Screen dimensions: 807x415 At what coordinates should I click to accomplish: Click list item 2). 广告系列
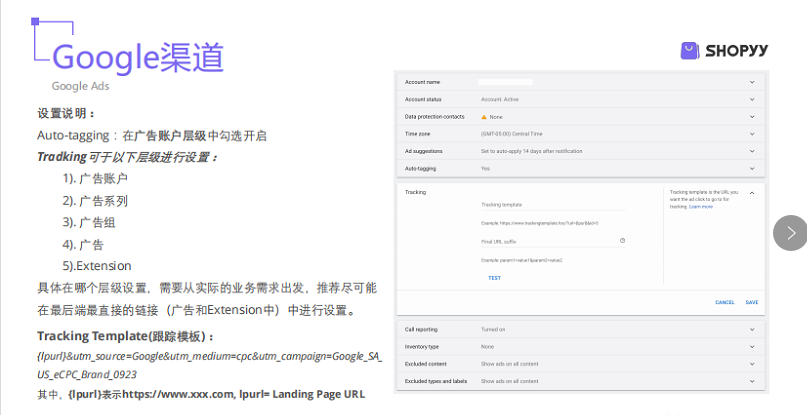(x=95, y=201)
